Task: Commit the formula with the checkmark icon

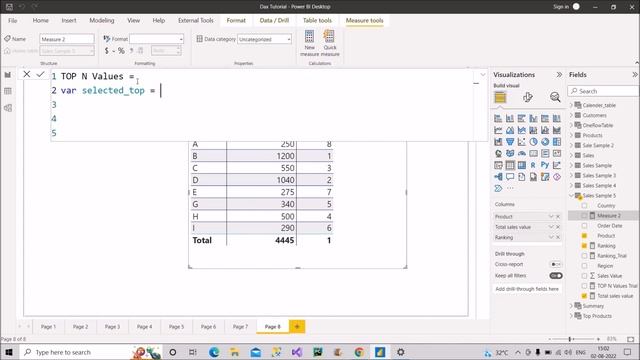Action: coord(40,74)
